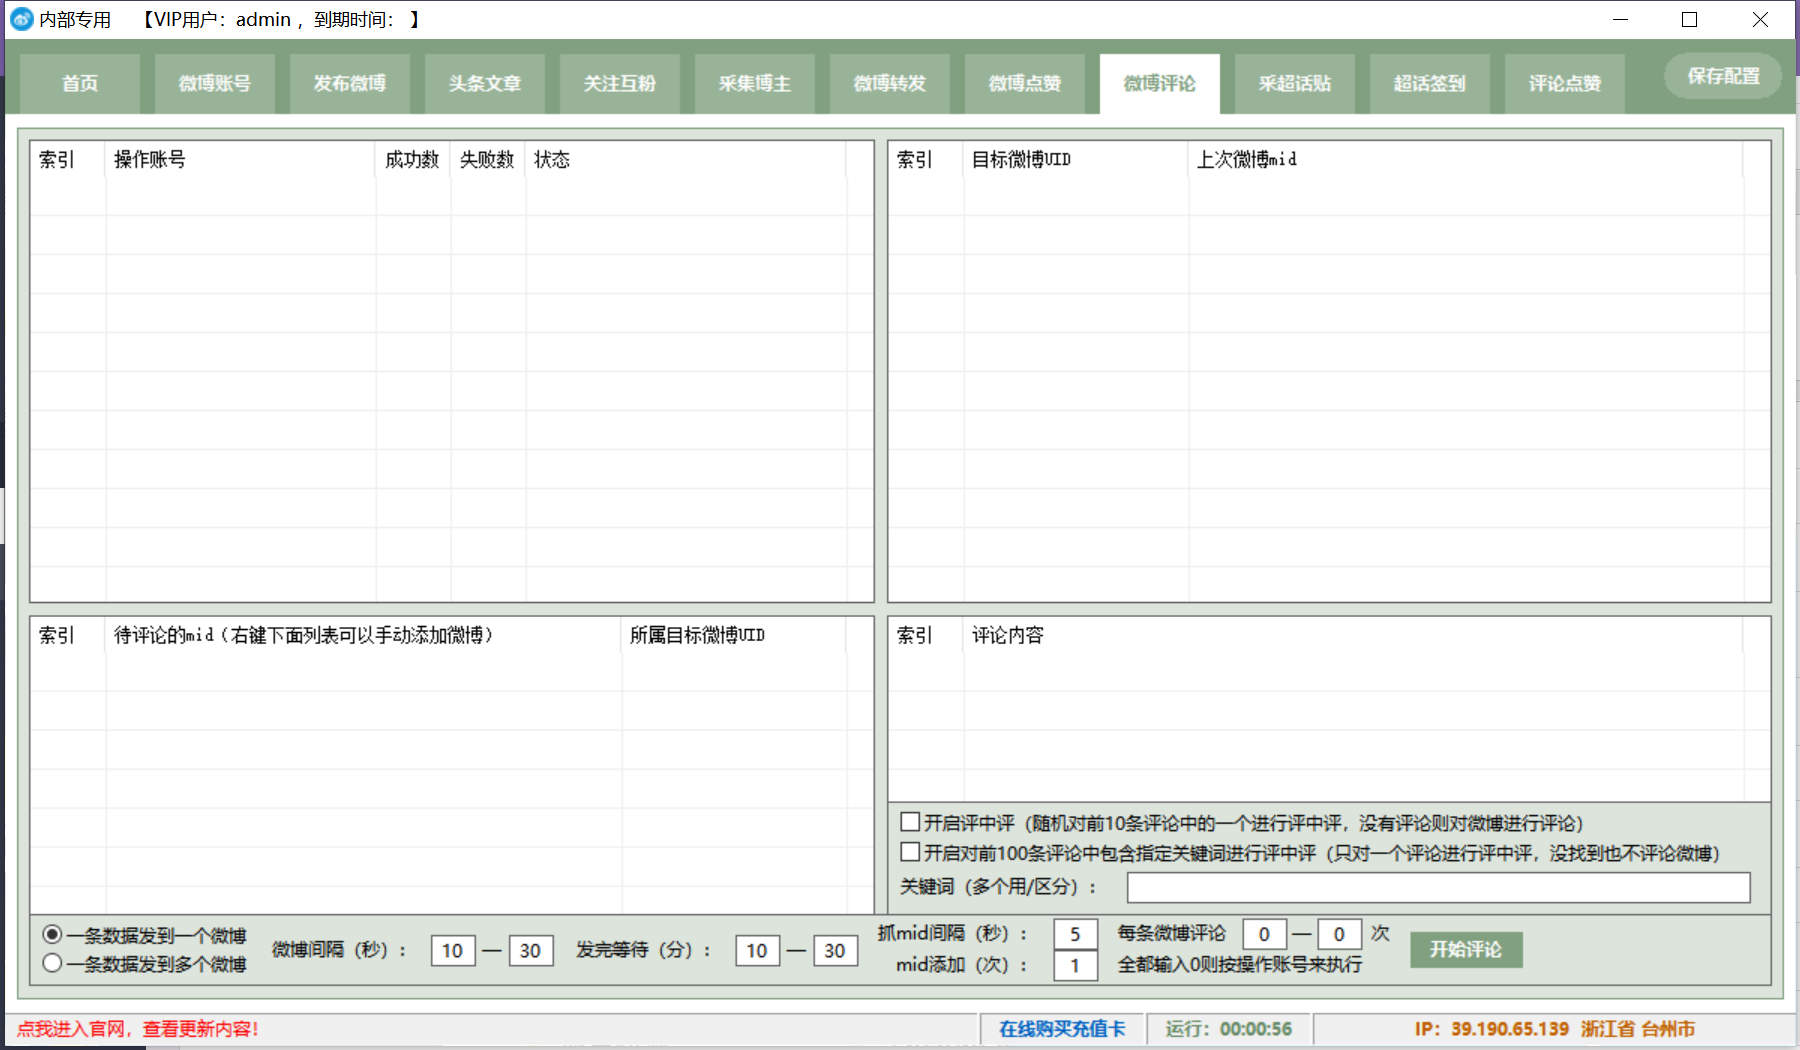Screen dimensions: 1800x1050
Task: Select 一条数据发到一个微博 radio button
Action: pos(53,934)
